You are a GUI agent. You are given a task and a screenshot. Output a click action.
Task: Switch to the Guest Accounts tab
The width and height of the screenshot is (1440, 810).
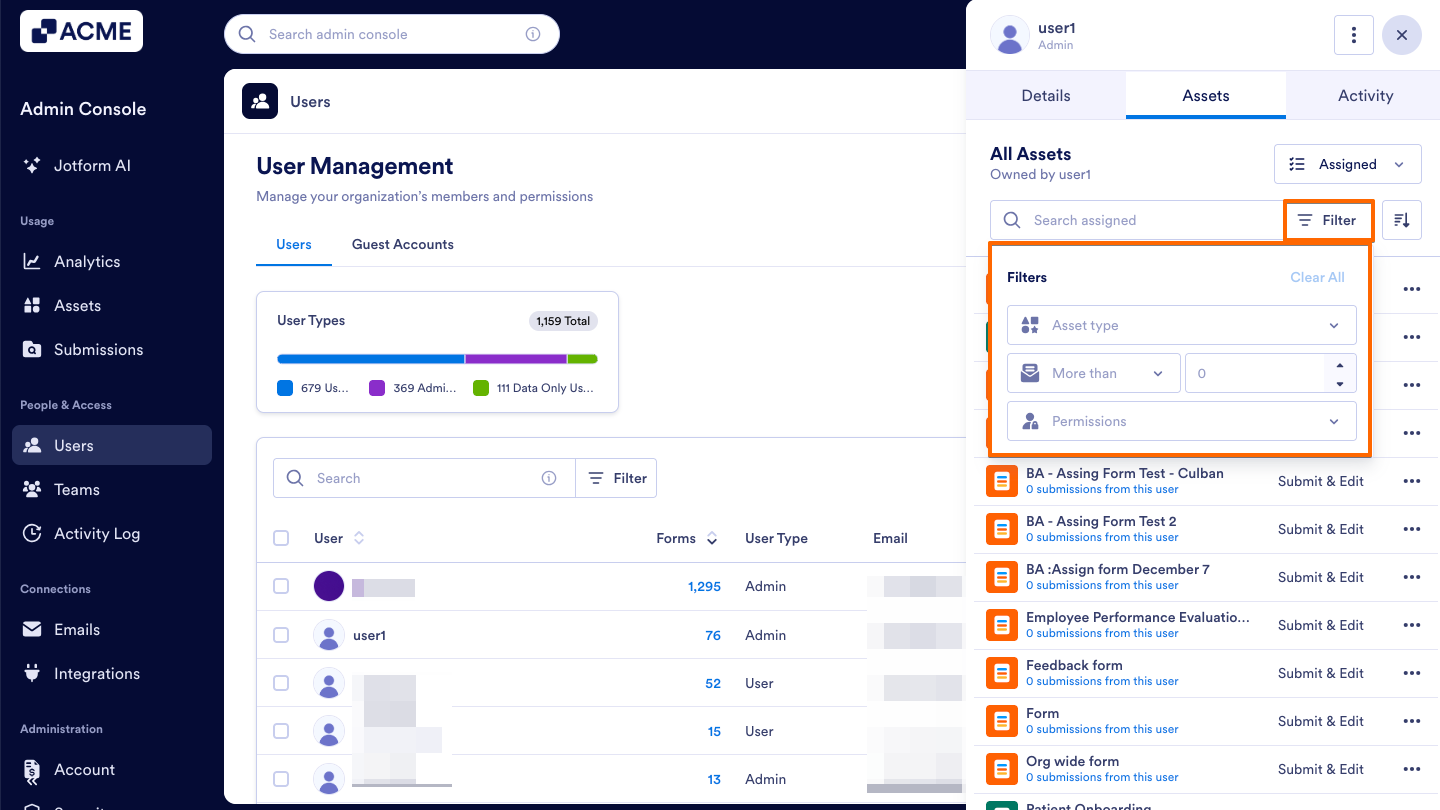pos(402,244)
